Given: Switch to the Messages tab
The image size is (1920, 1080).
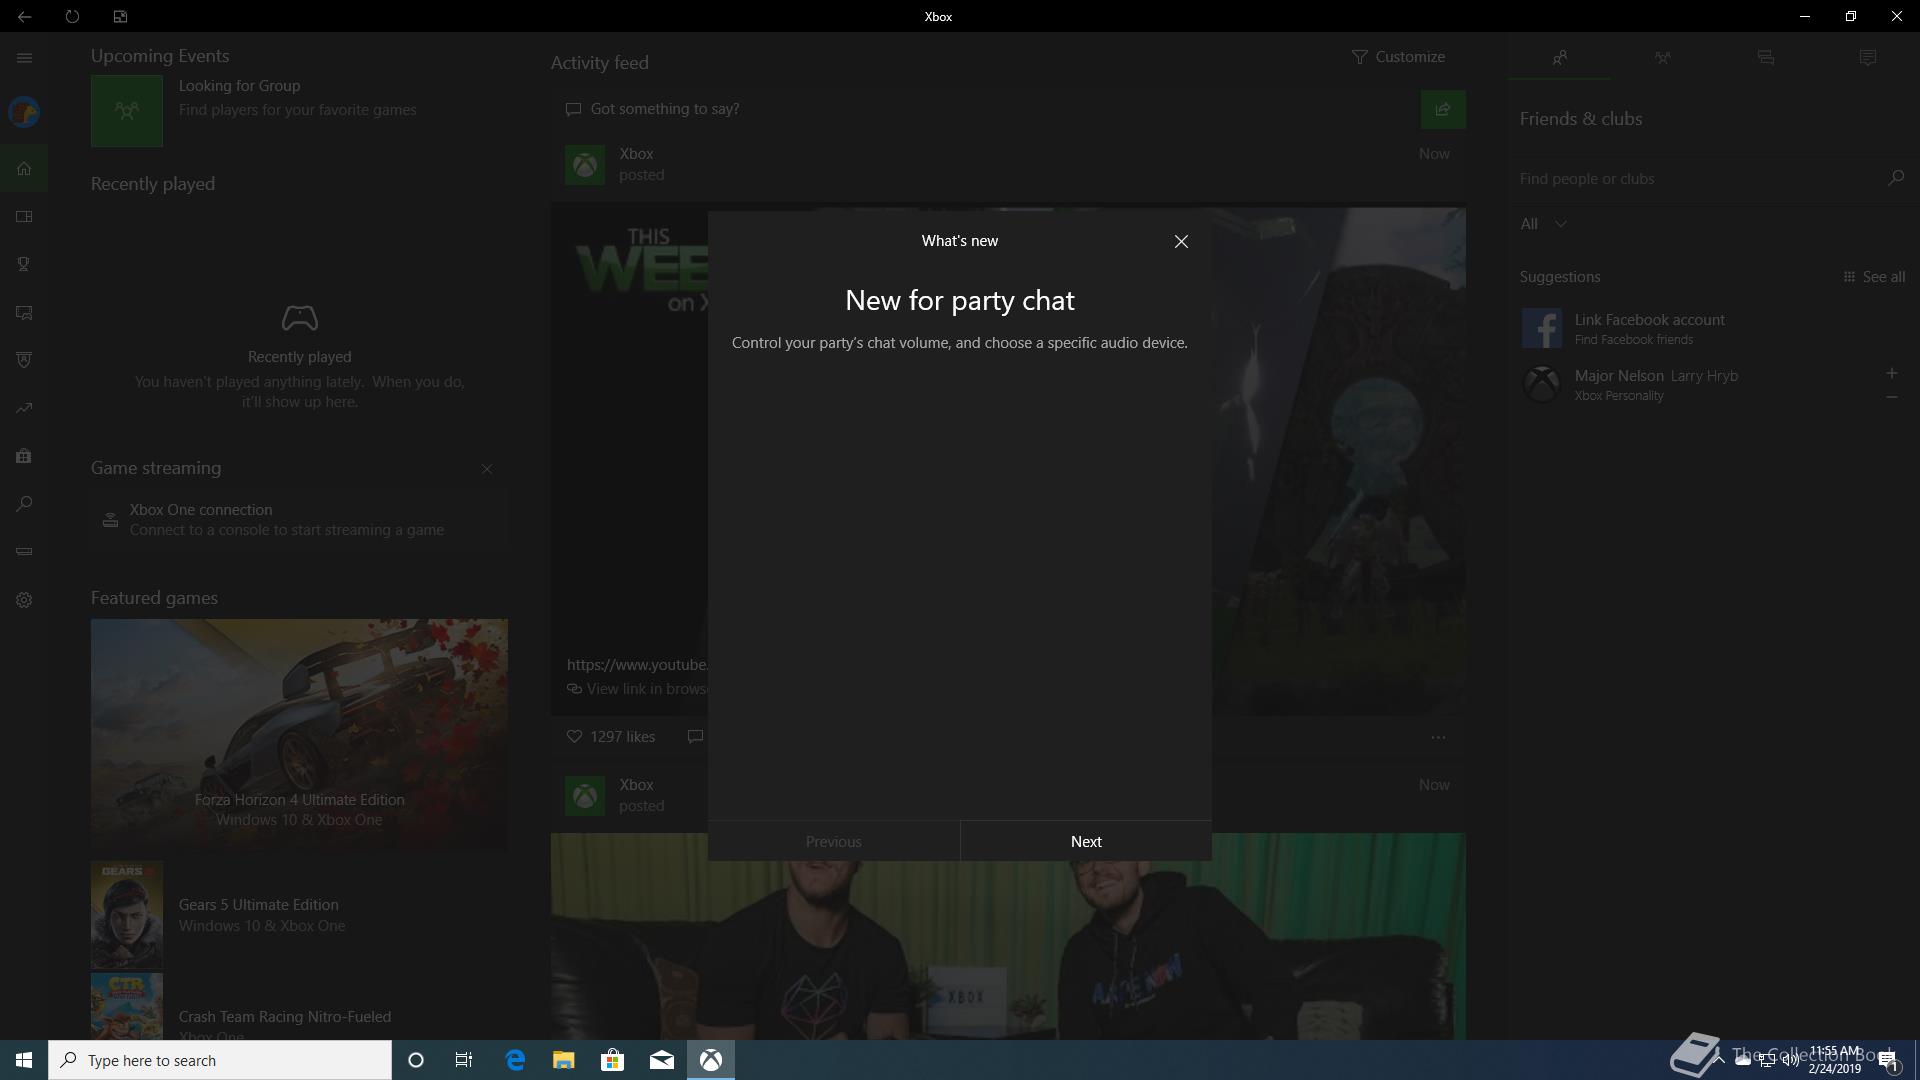Looking at the screenshot, I should (1765, 58).
